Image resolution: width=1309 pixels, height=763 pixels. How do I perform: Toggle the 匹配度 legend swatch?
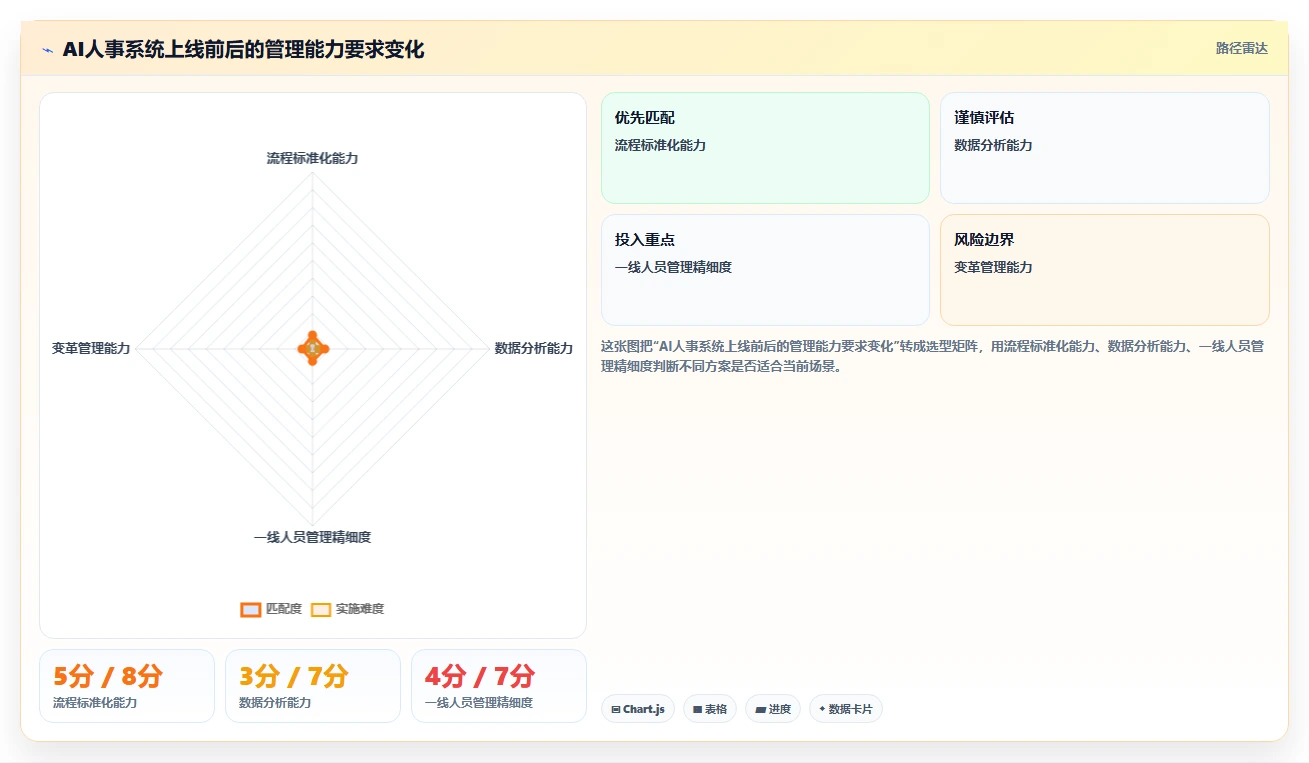click(x=251, y=609)
